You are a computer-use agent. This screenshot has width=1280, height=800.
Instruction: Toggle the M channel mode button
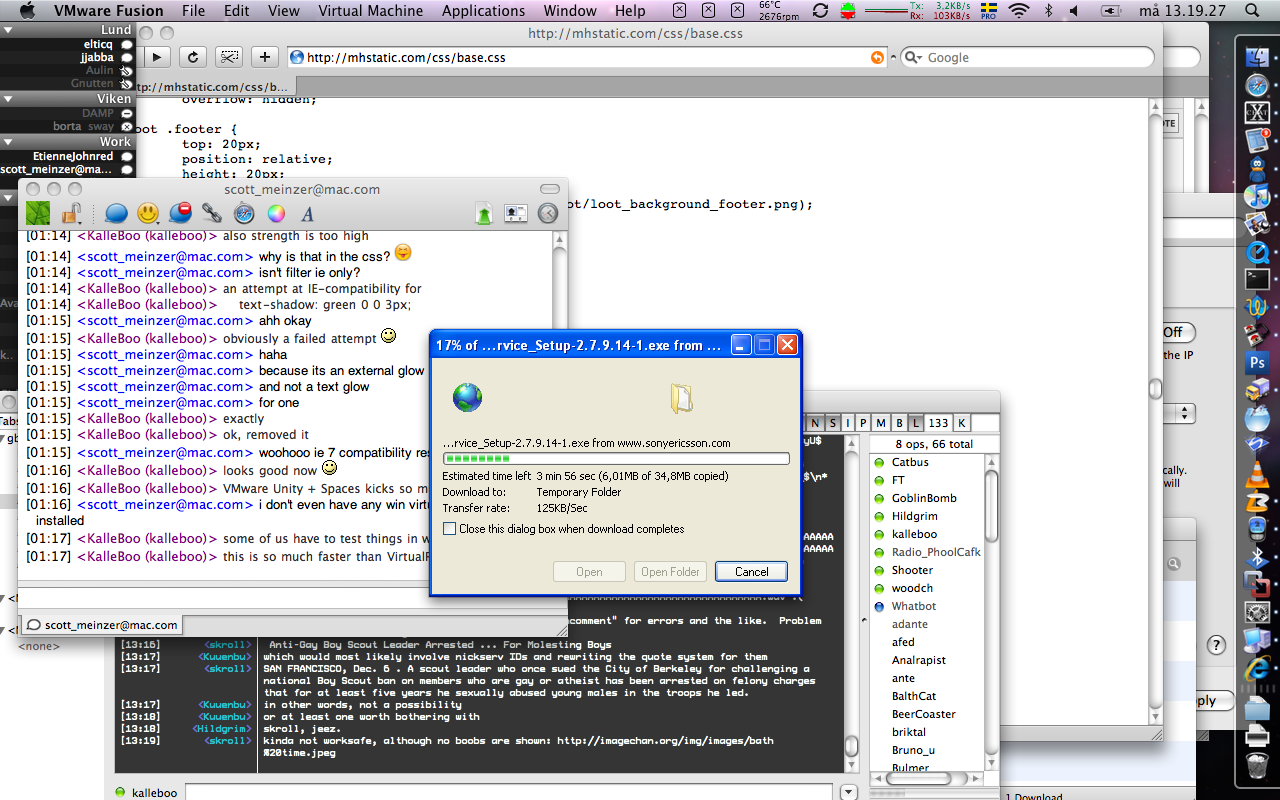[882, 423]
